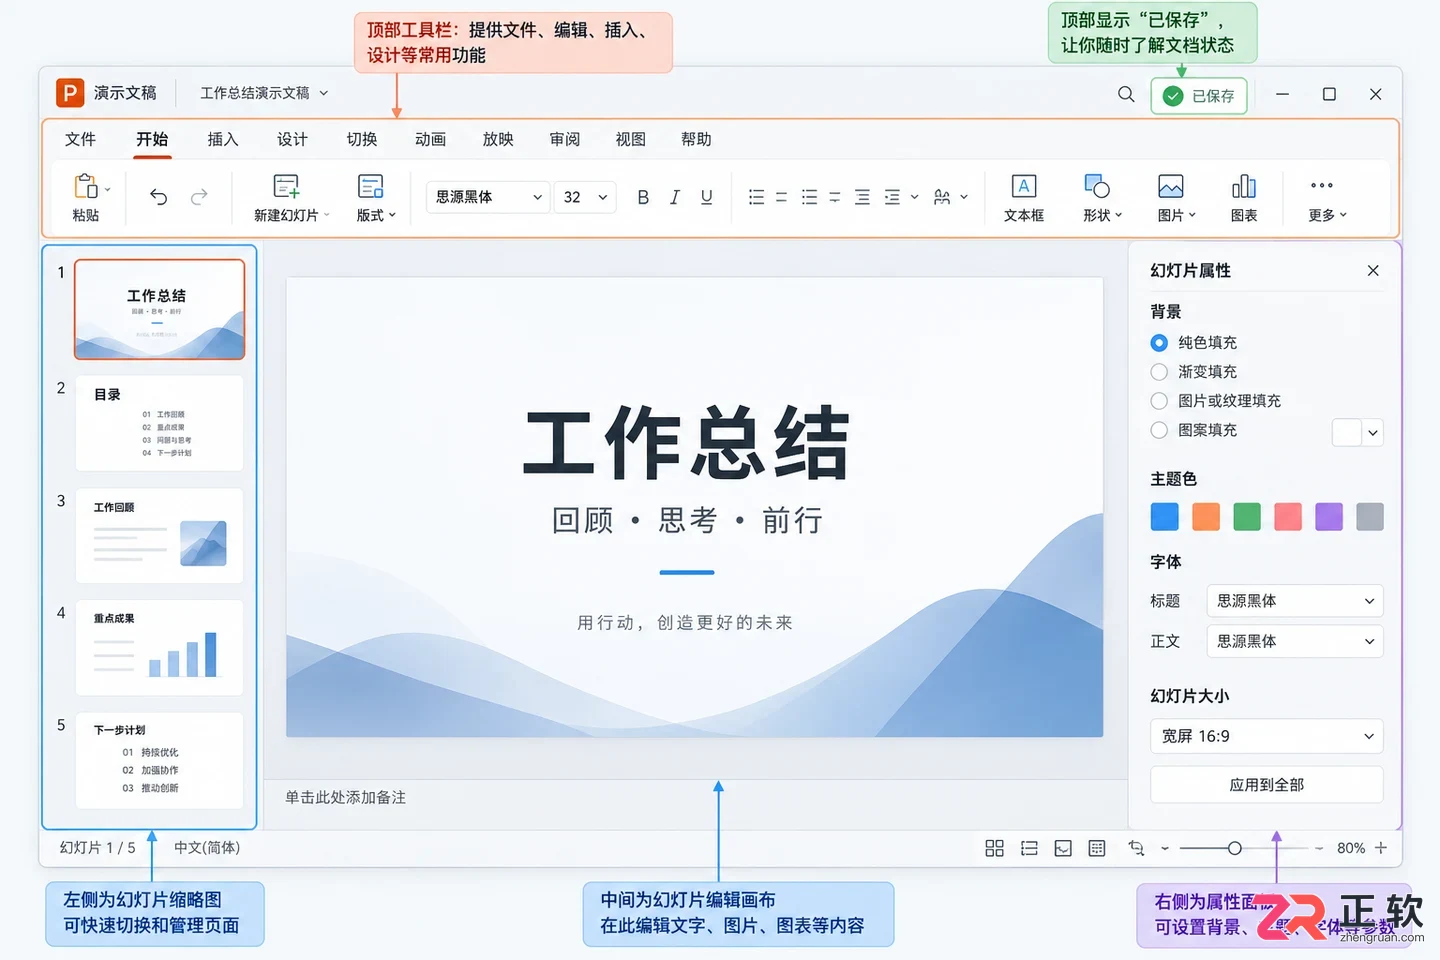Click the 已保存 saved status button
The height and width of the screenshot is (960, 1440).
(x=1199, y=96)
